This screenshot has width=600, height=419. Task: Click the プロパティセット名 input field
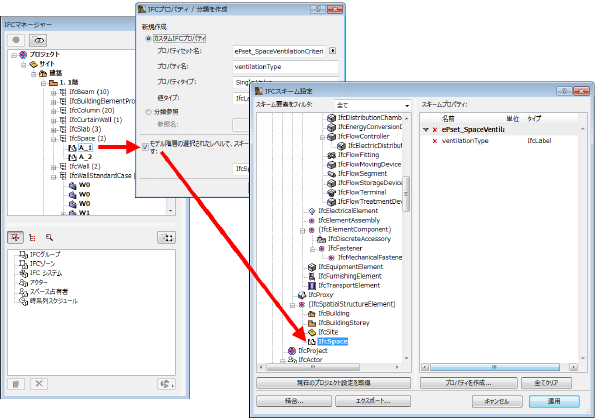click(279, 51)
